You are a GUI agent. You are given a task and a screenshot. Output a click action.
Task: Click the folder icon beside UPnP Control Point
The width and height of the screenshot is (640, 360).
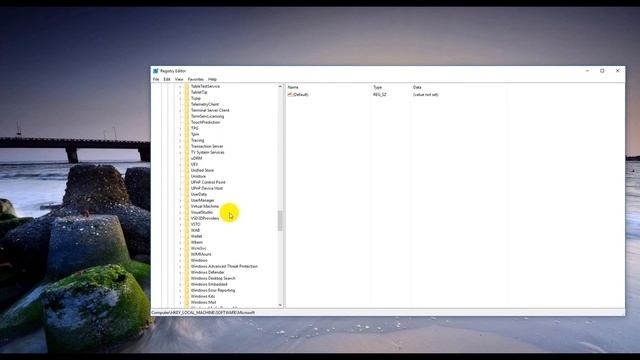[187, 182]
